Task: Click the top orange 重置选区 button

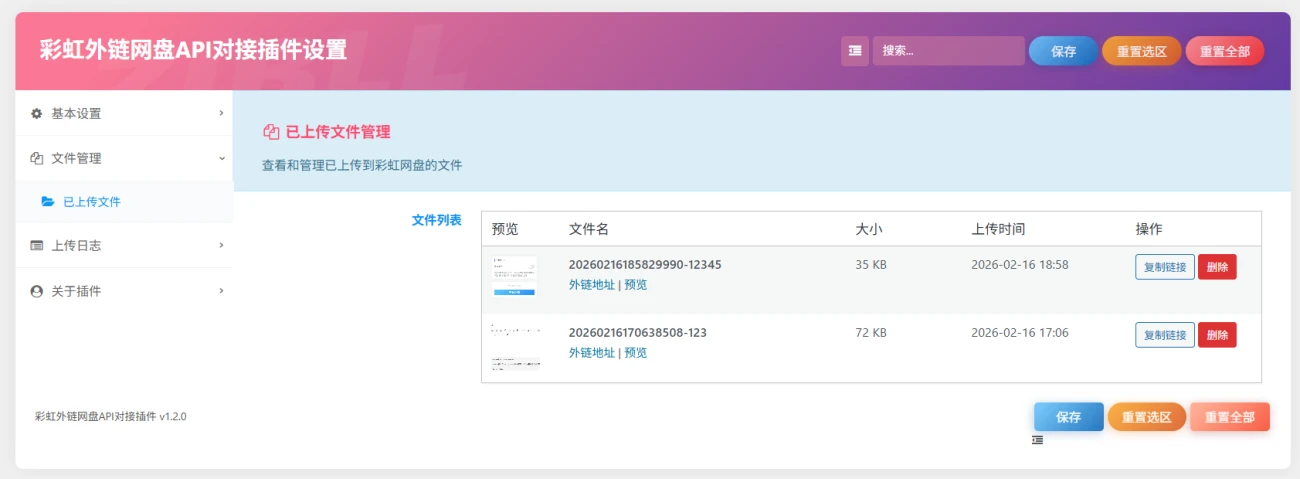Action: click(1141, 52)
